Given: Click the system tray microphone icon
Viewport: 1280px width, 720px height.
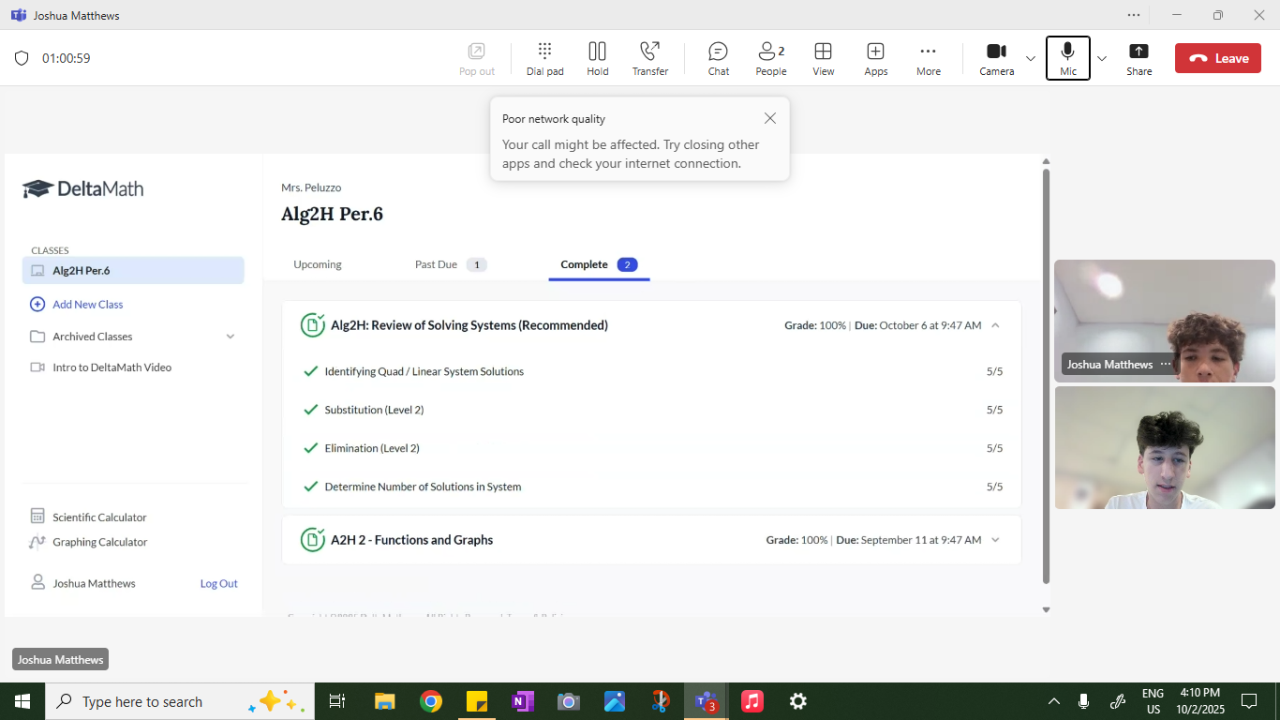Looking at the screenshot, I should pyautogui.click(x=1084, y=701).
